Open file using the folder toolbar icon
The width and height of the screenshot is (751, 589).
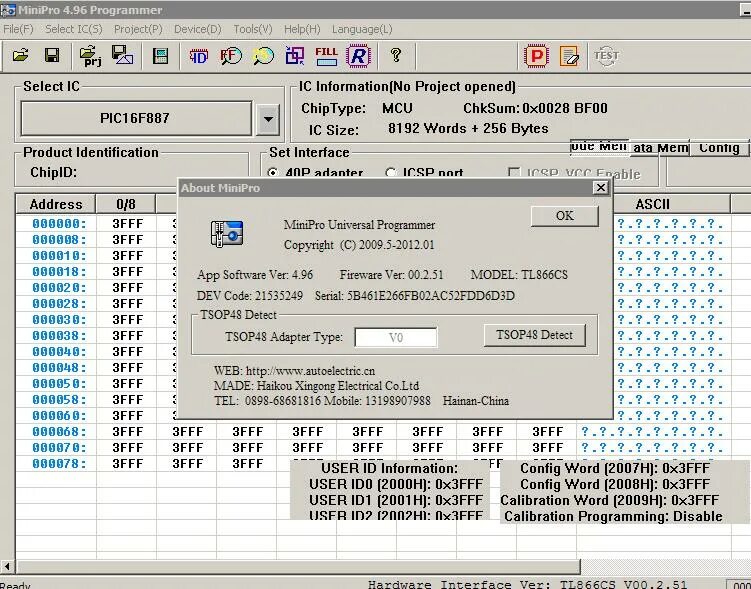21,56
